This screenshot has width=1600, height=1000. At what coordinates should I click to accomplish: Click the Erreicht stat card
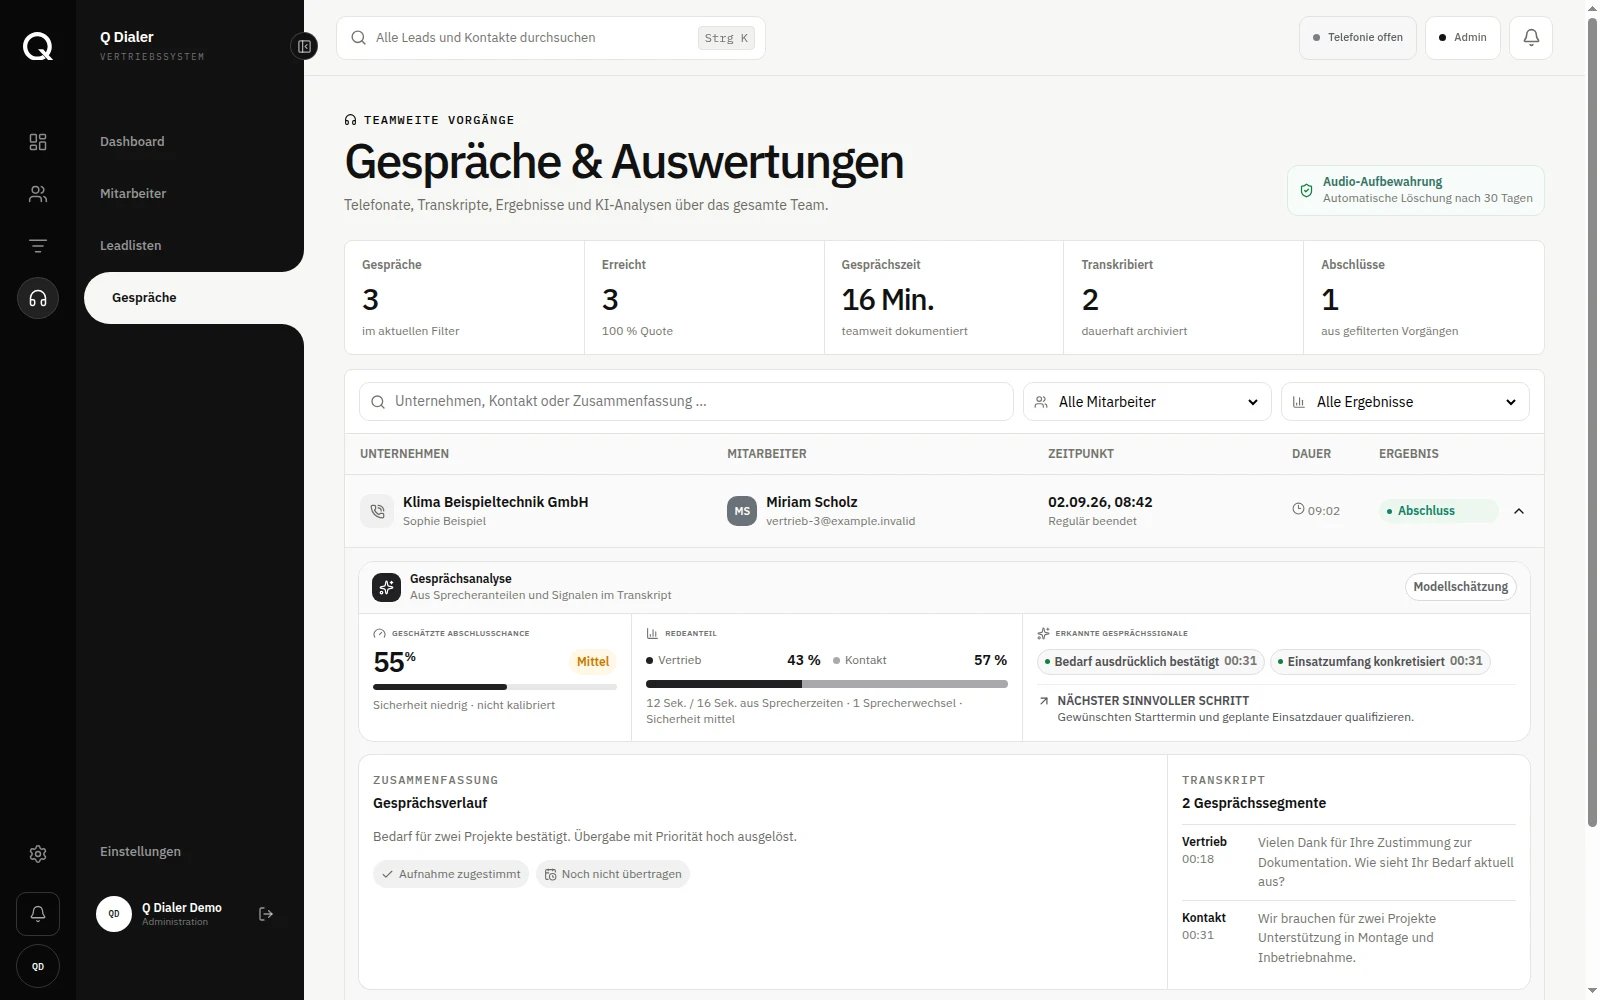point(704,298)
